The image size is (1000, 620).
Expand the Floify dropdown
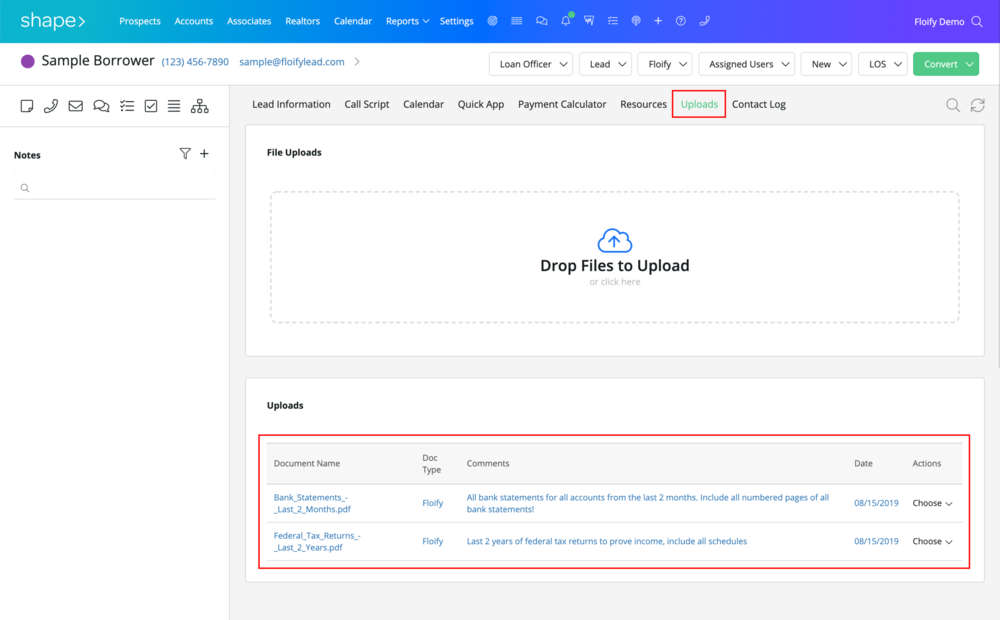tap(665, 64)
